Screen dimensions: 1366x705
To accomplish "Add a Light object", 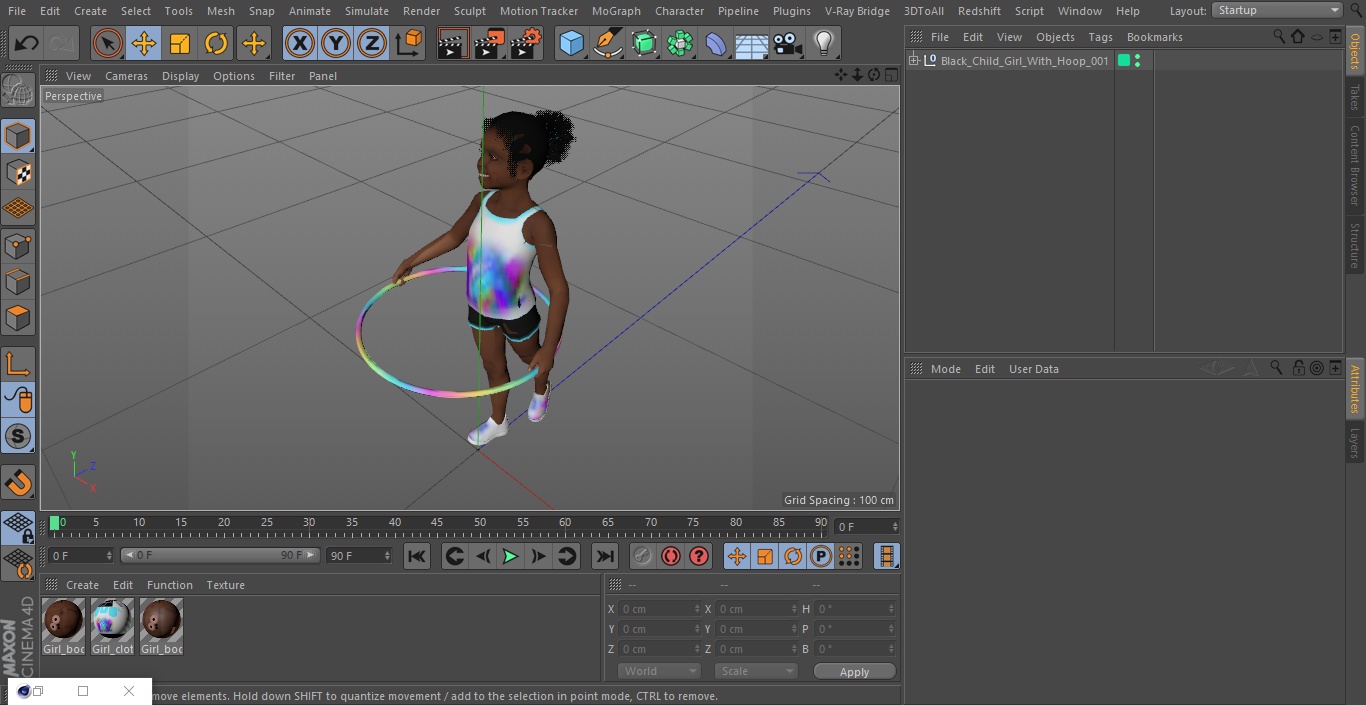I will click(x=824, y=44).
